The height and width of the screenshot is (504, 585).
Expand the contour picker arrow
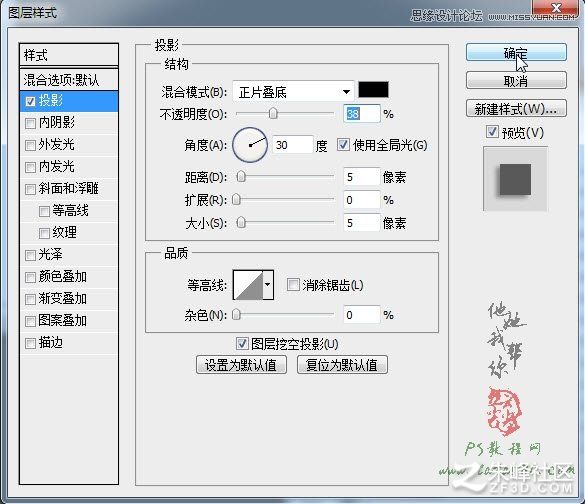click(x=268, y=285)
